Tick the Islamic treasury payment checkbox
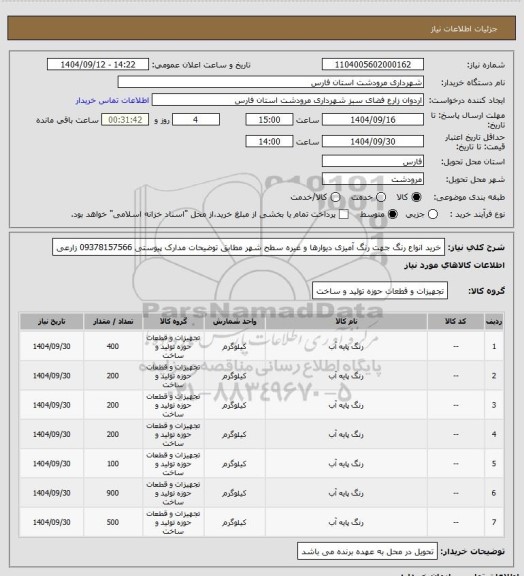The image size is (524, 576). pos(344,214)
